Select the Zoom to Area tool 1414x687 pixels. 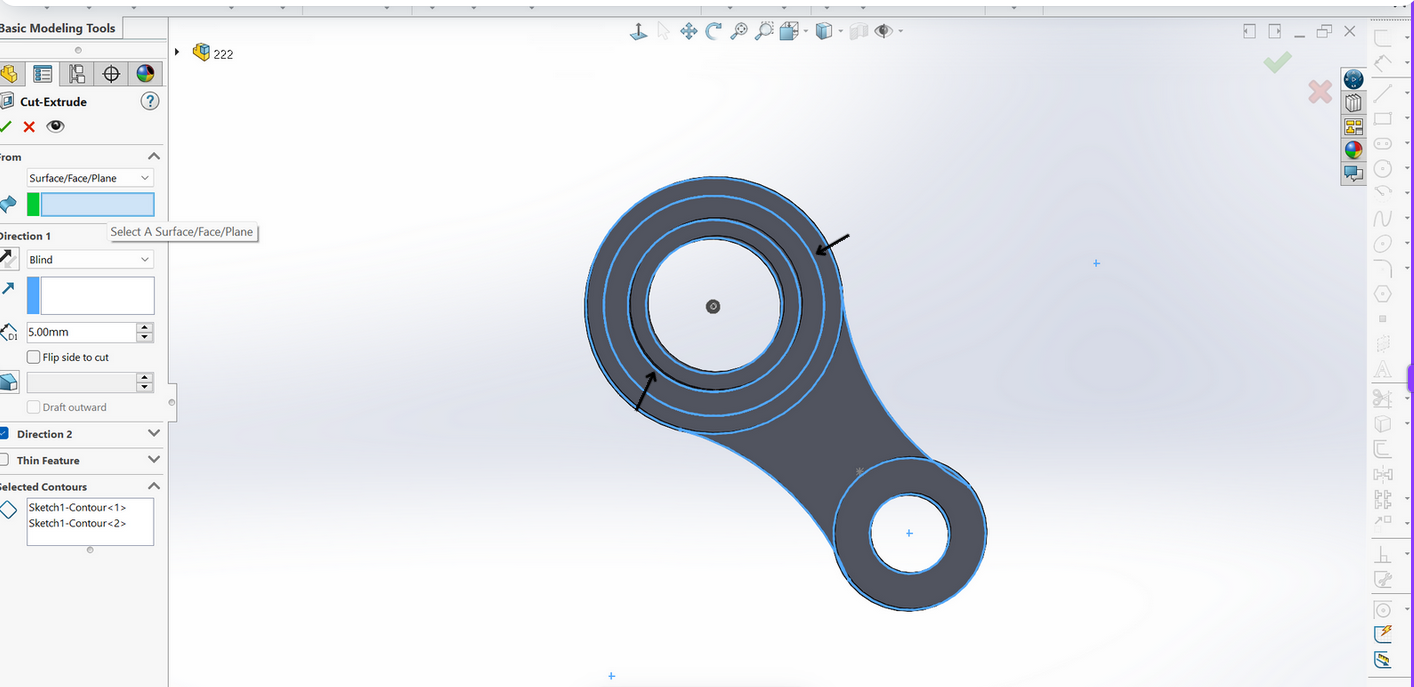[x=764, y=32]
